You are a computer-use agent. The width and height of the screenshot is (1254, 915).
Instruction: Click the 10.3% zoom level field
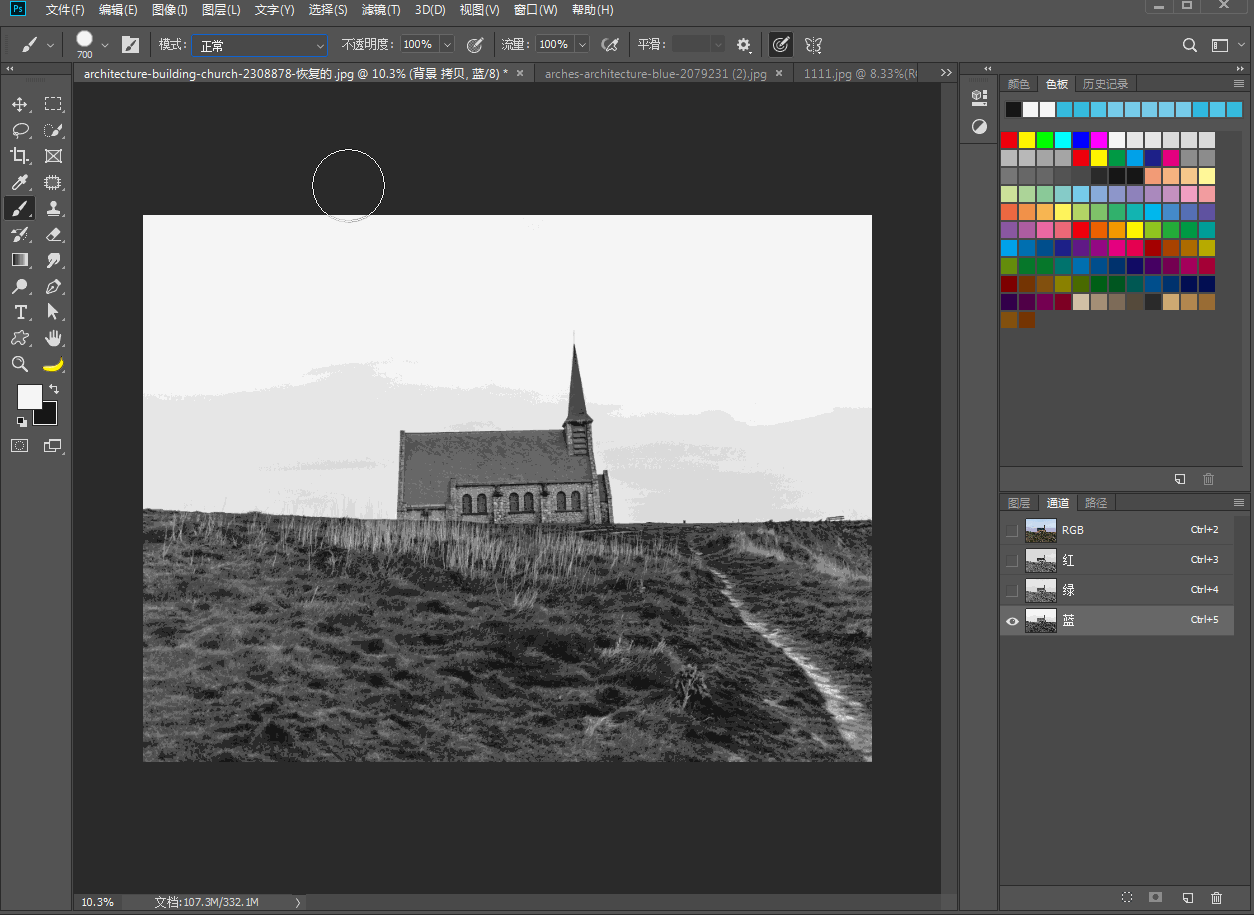[x=98, y=902]
